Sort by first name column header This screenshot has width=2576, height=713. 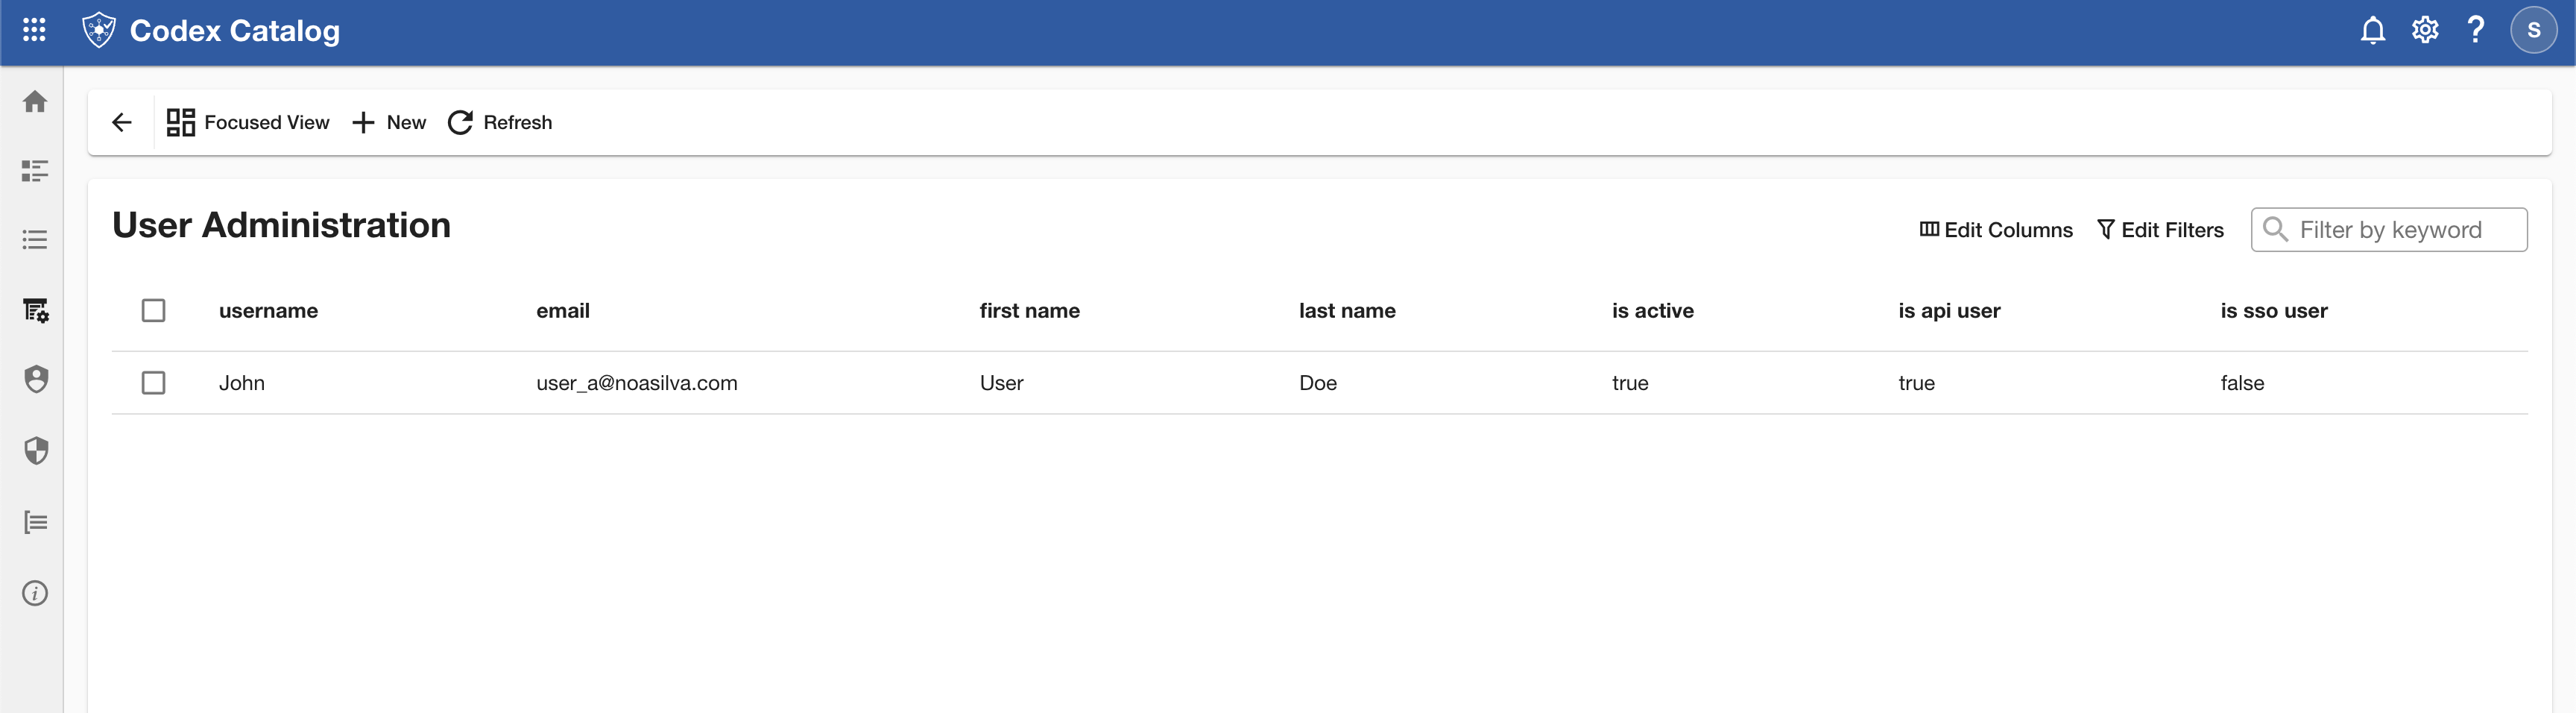[x=1029, y=311]
